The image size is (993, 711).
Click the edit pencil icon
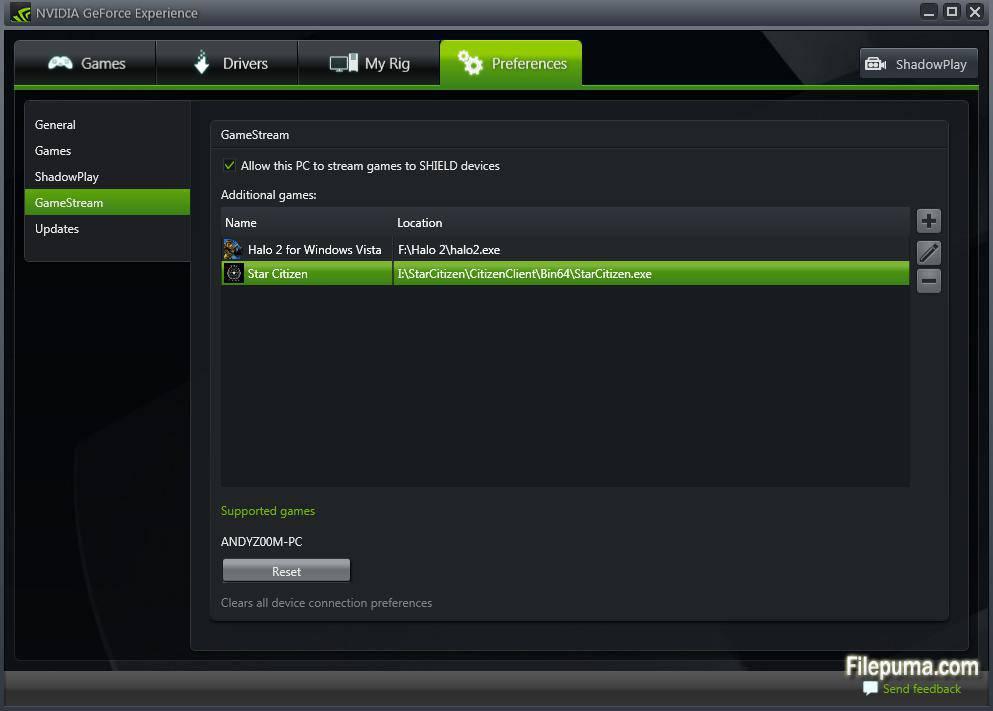coord(928,253)
